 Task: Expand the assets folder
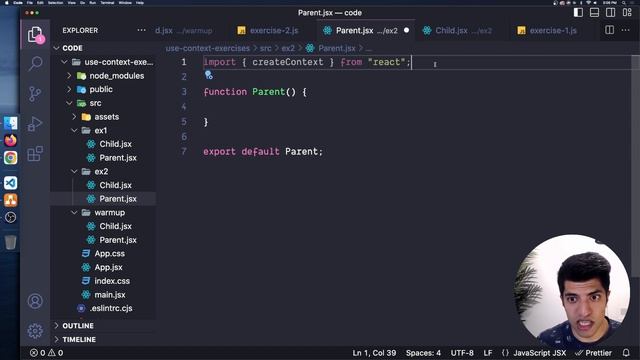tap(74, 117)
